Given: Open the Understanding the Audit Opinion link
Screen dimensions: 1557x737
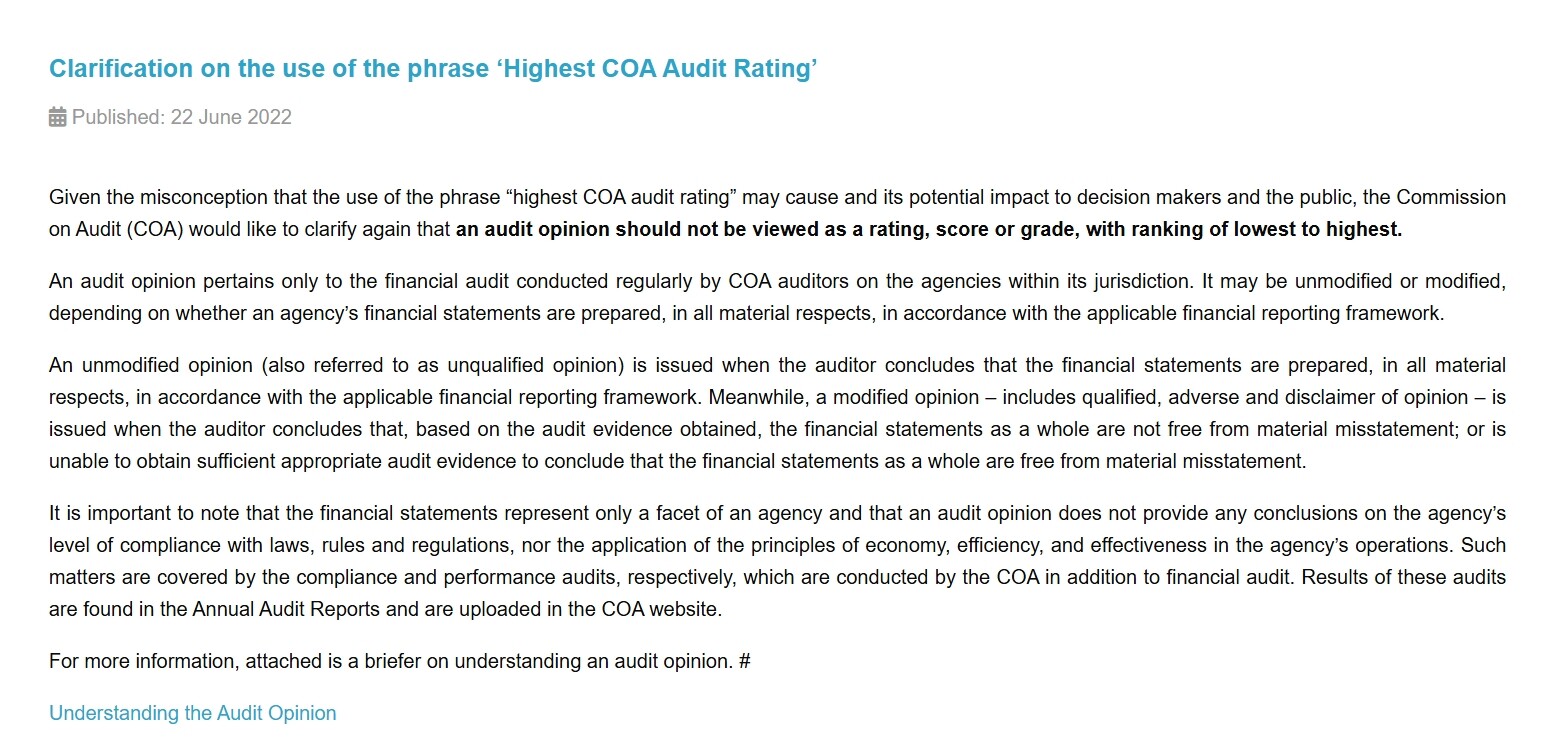Looking at the screenshot, I should point(193,713).
